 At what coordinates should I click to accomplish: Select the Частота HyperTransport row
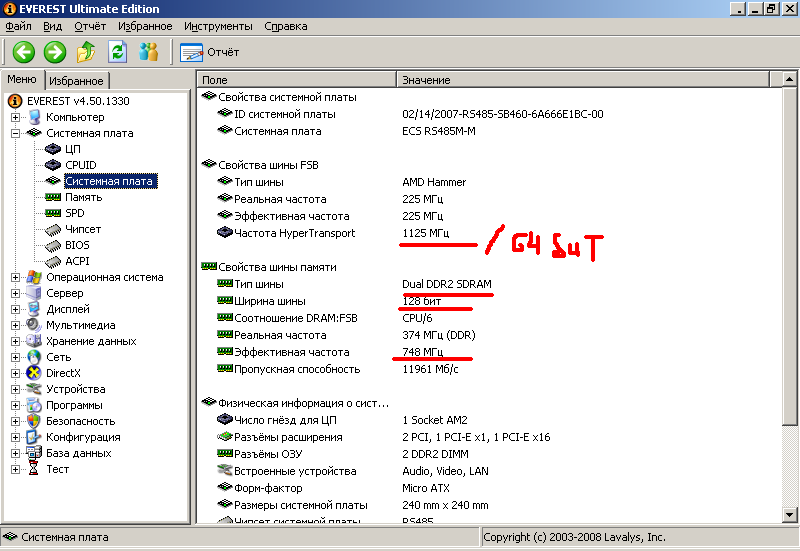tap(489, 233)
